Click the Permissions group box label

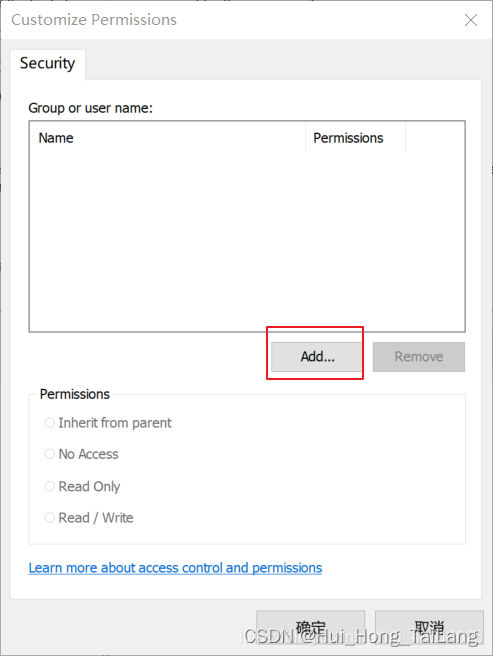pyautogui.click(x=74, y=394)
